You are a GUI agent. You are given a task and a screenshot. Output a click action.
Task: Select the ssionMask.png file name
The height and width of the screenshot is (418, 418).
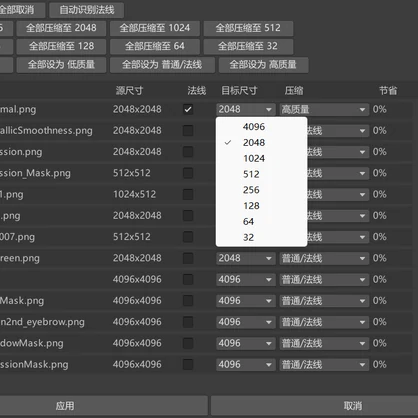point(34,365)
